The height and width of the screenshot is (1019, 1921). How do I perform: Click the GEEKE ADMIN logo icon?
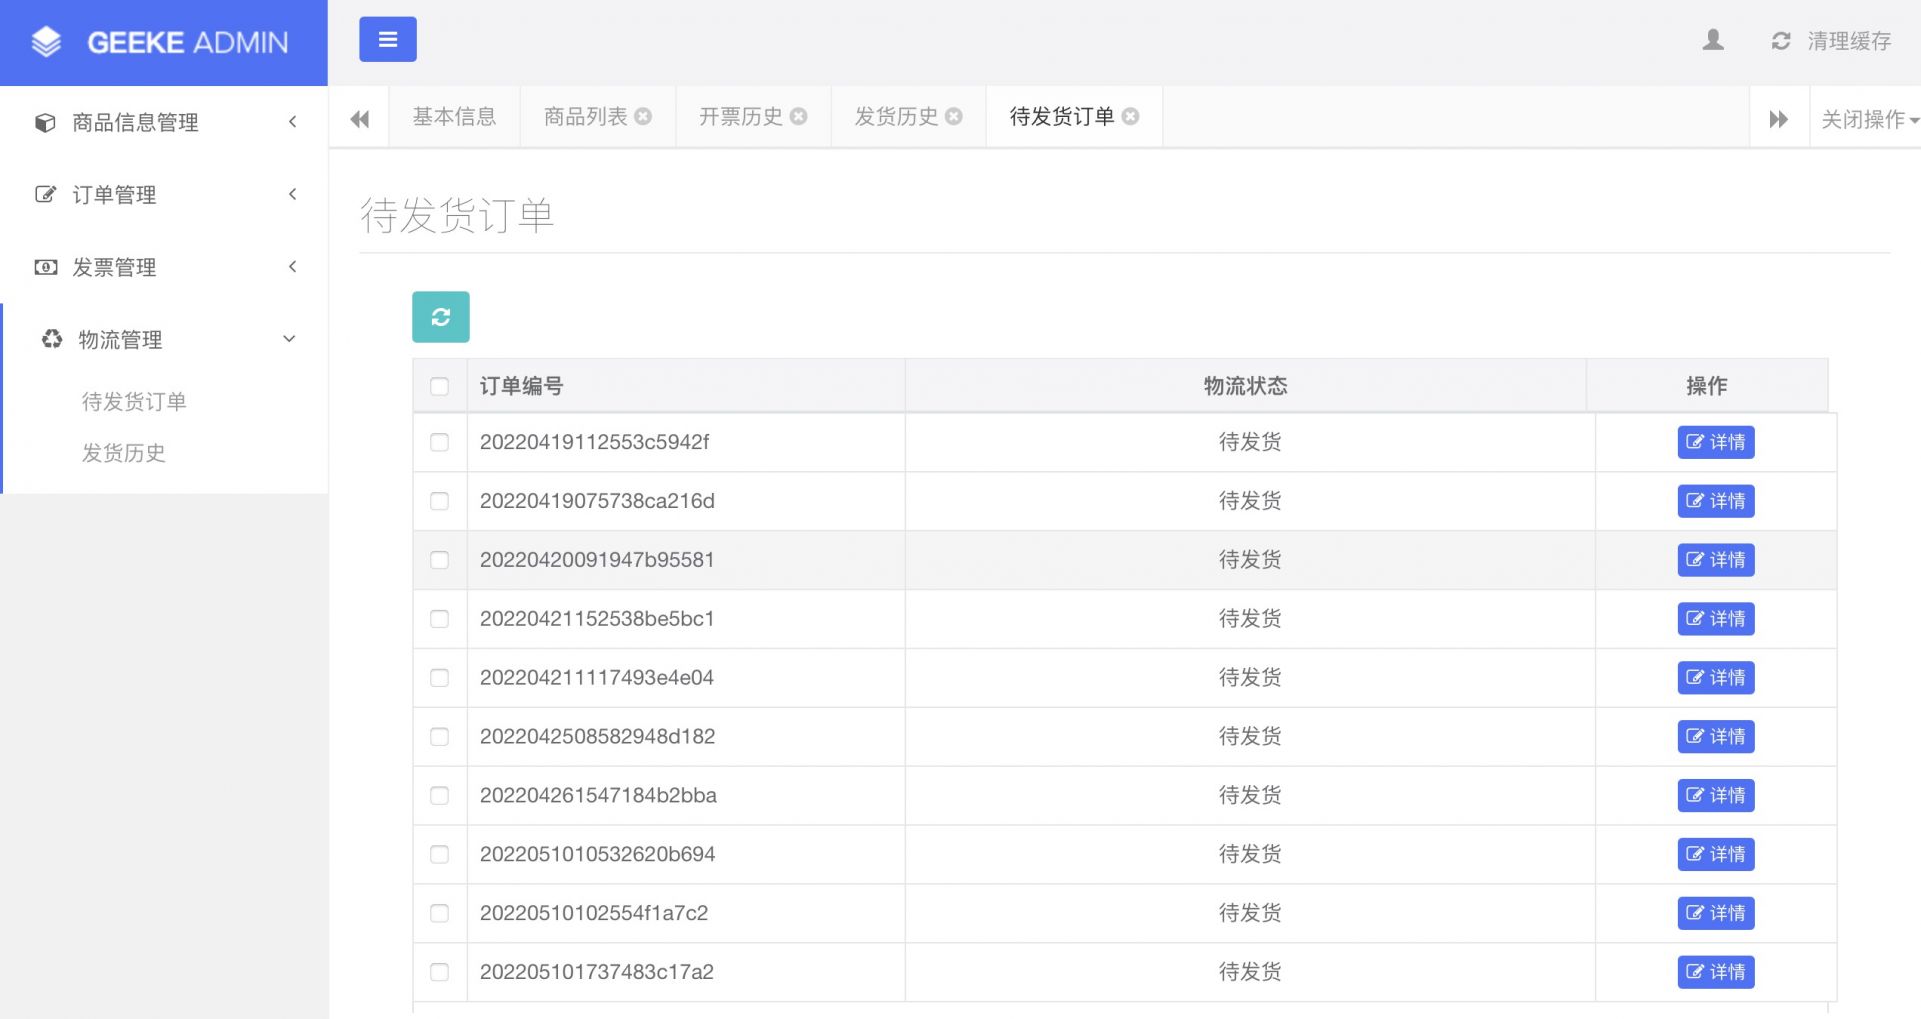[46, 42]
